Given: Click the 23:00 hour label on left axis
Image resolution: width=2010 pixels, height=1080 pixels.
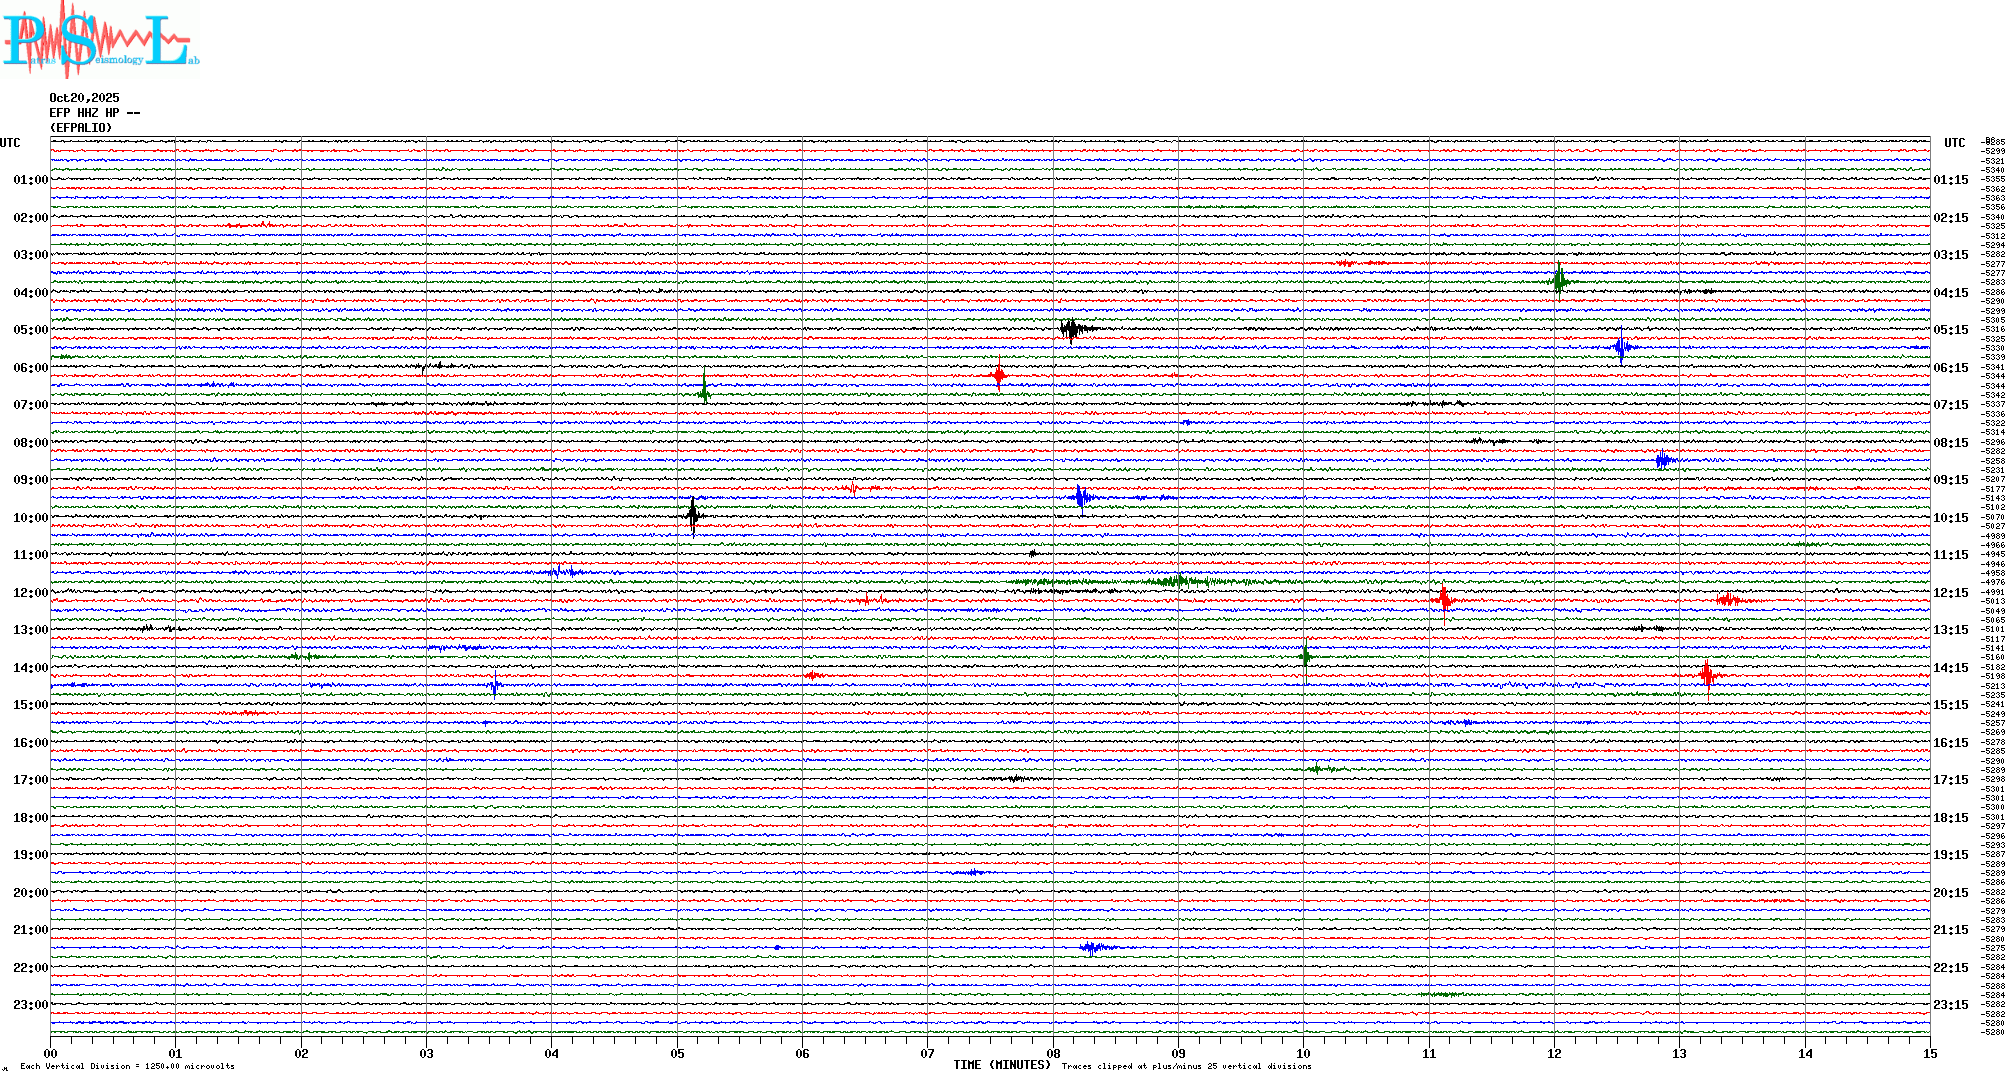Looking at the screenshot, I should (30, 1005).
